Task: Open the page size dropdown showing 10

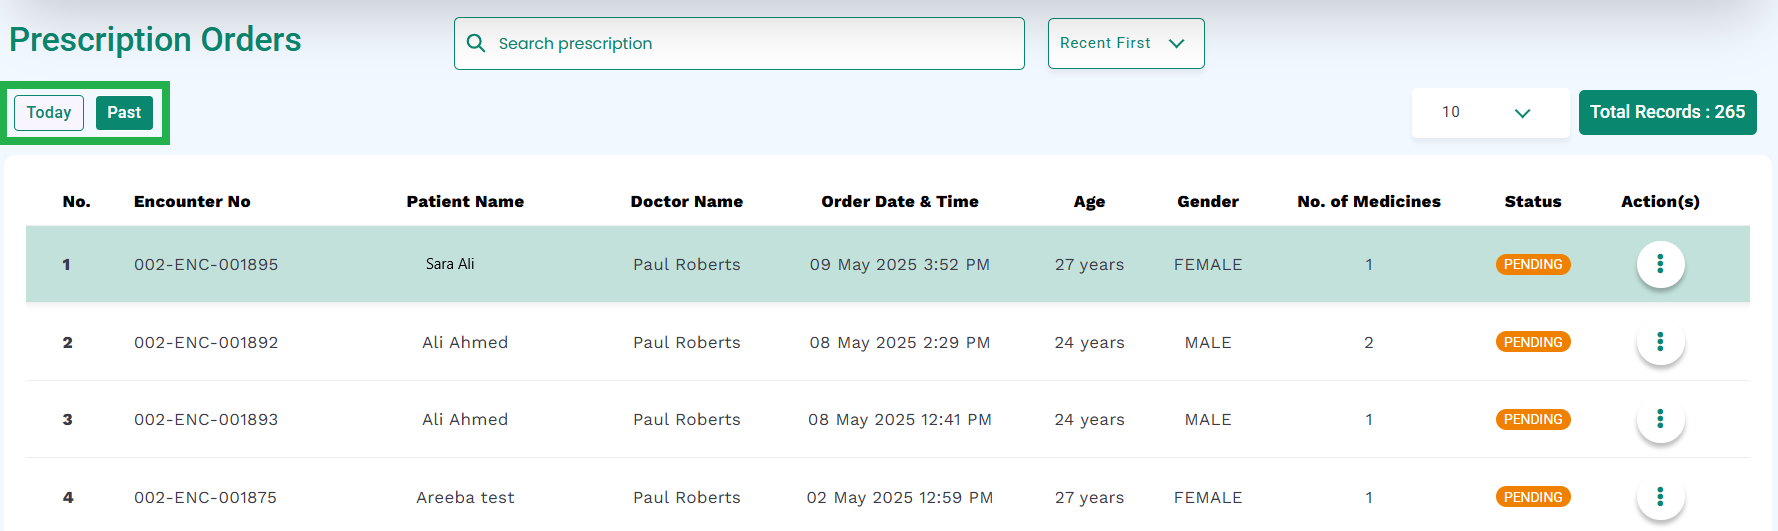Action: (1490, 112)
